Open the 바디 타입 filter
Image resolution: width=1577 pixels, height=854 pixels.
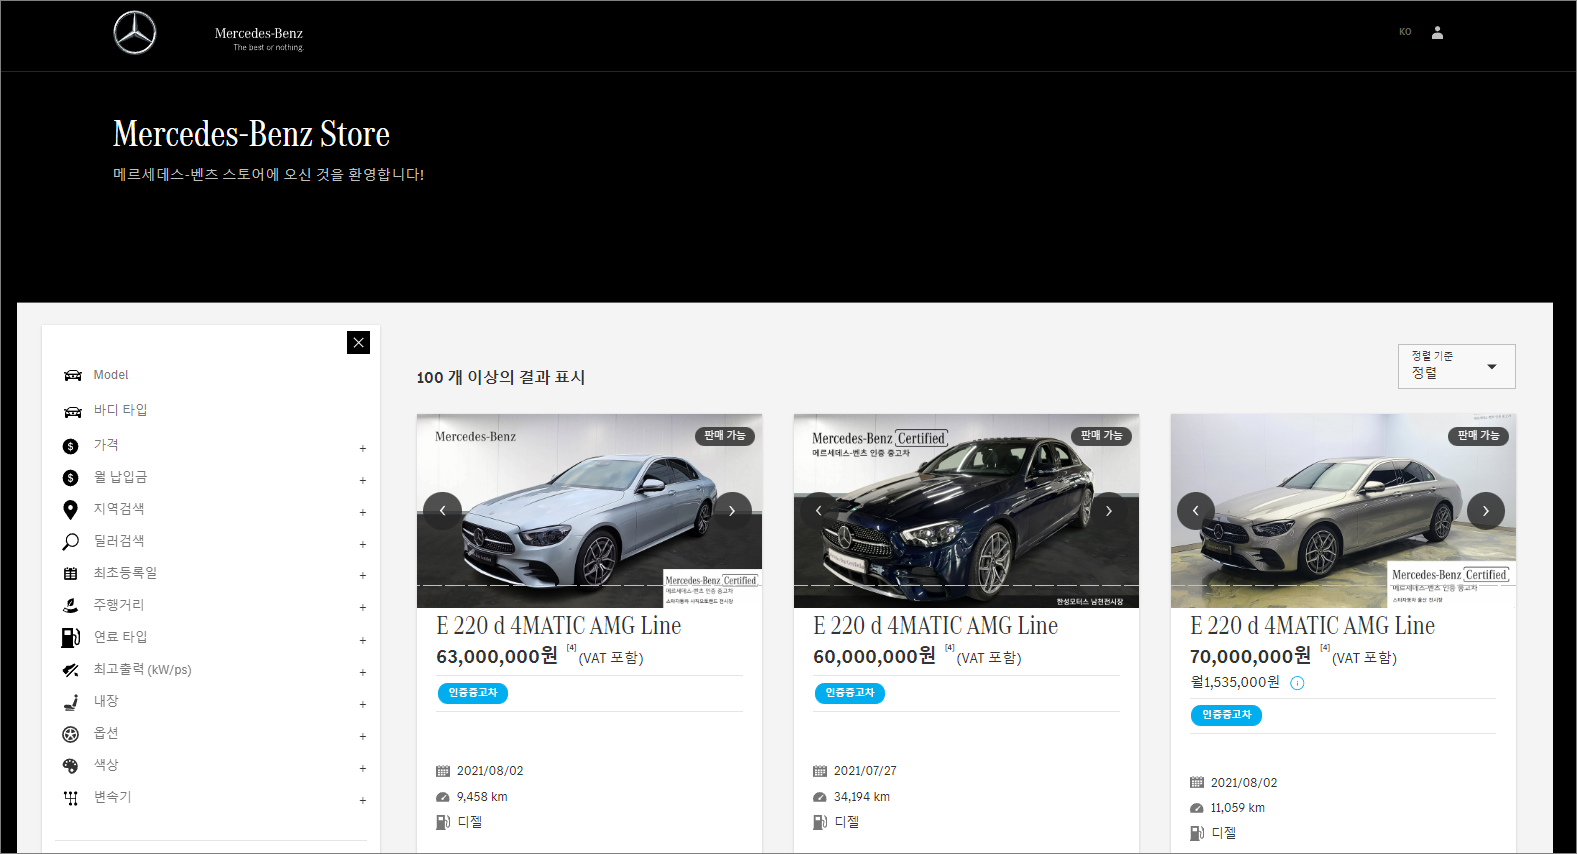click(120, 410)
